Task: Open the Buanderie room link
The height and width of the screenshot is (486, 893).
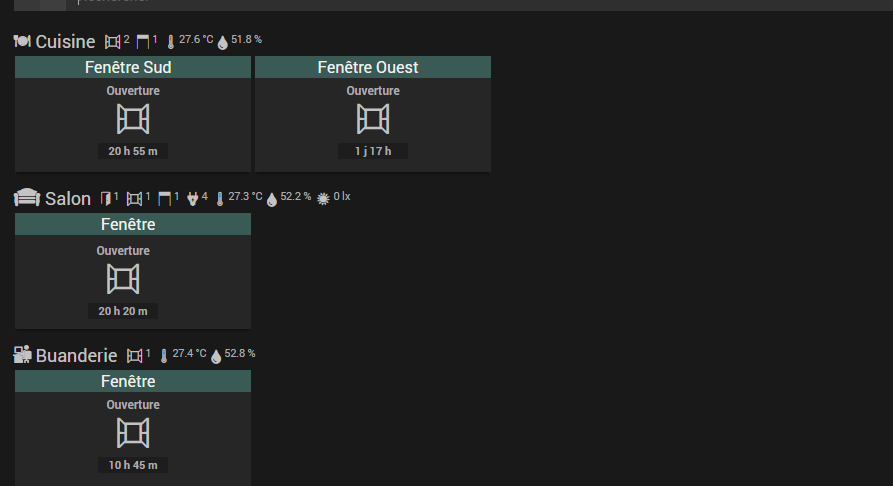Action: 76,356
